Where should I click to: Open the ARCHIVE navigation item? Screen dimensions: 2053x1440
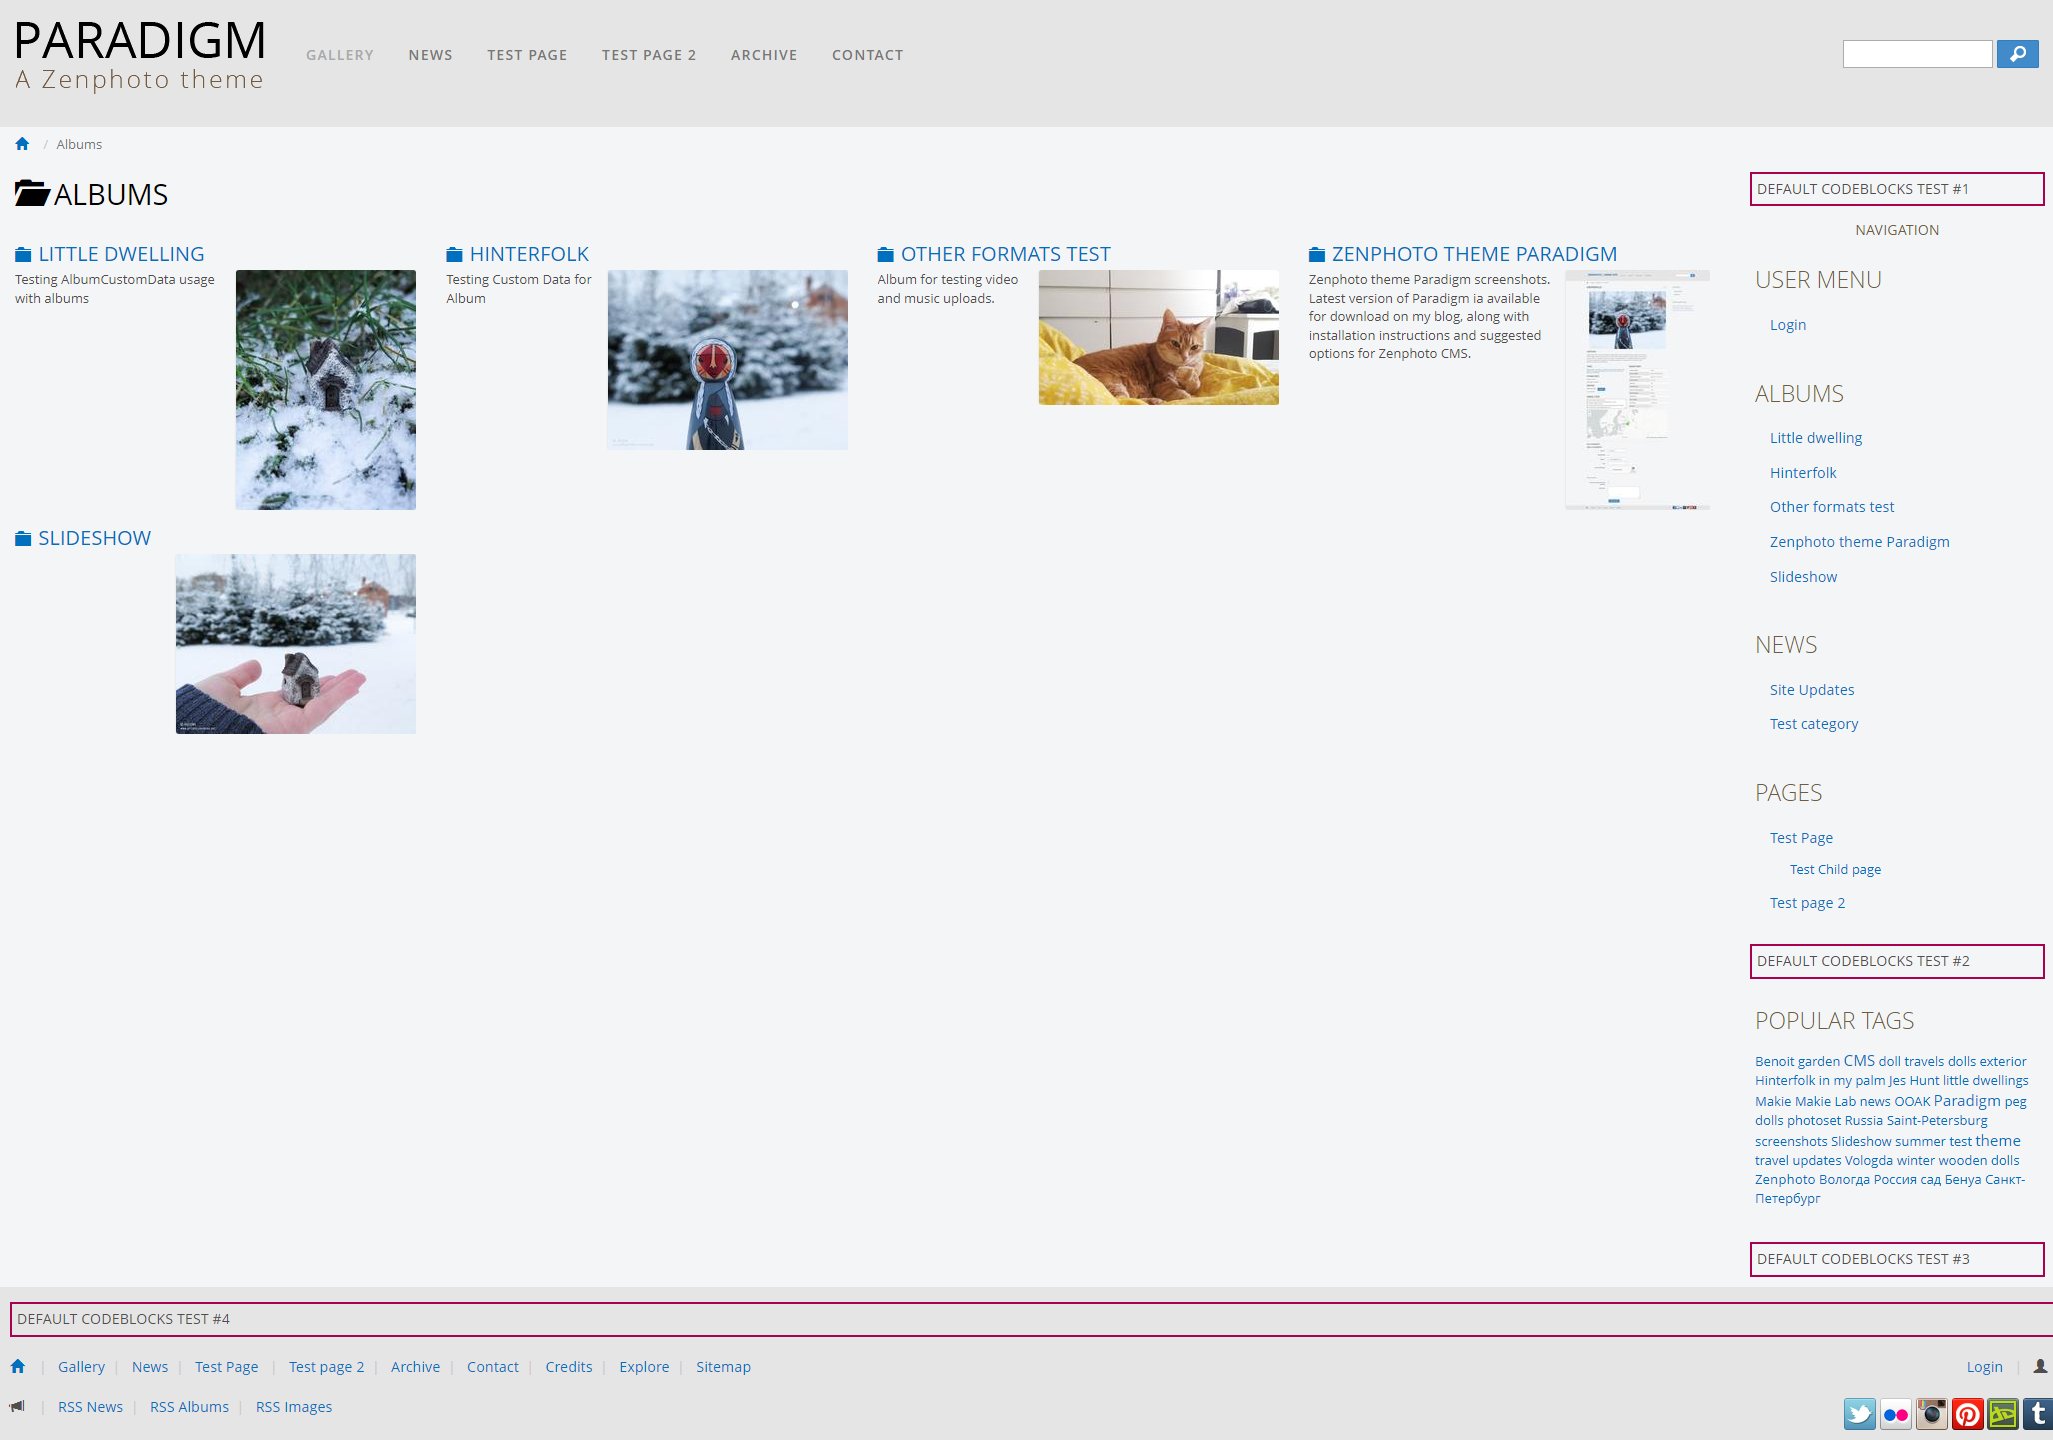pos(764,55)
